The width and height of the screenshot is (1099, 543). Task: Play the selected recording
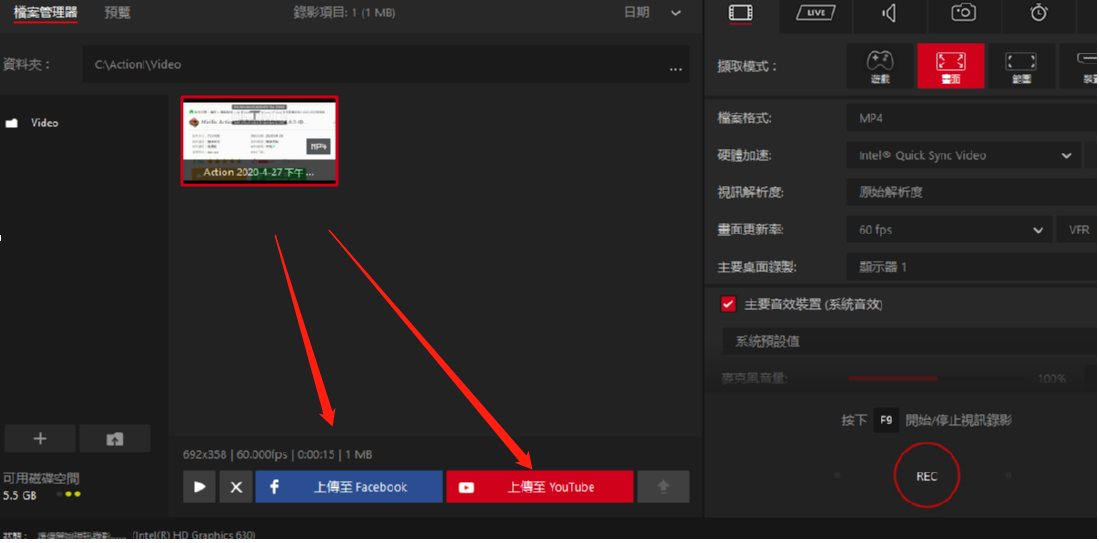[x=200, y=487]
